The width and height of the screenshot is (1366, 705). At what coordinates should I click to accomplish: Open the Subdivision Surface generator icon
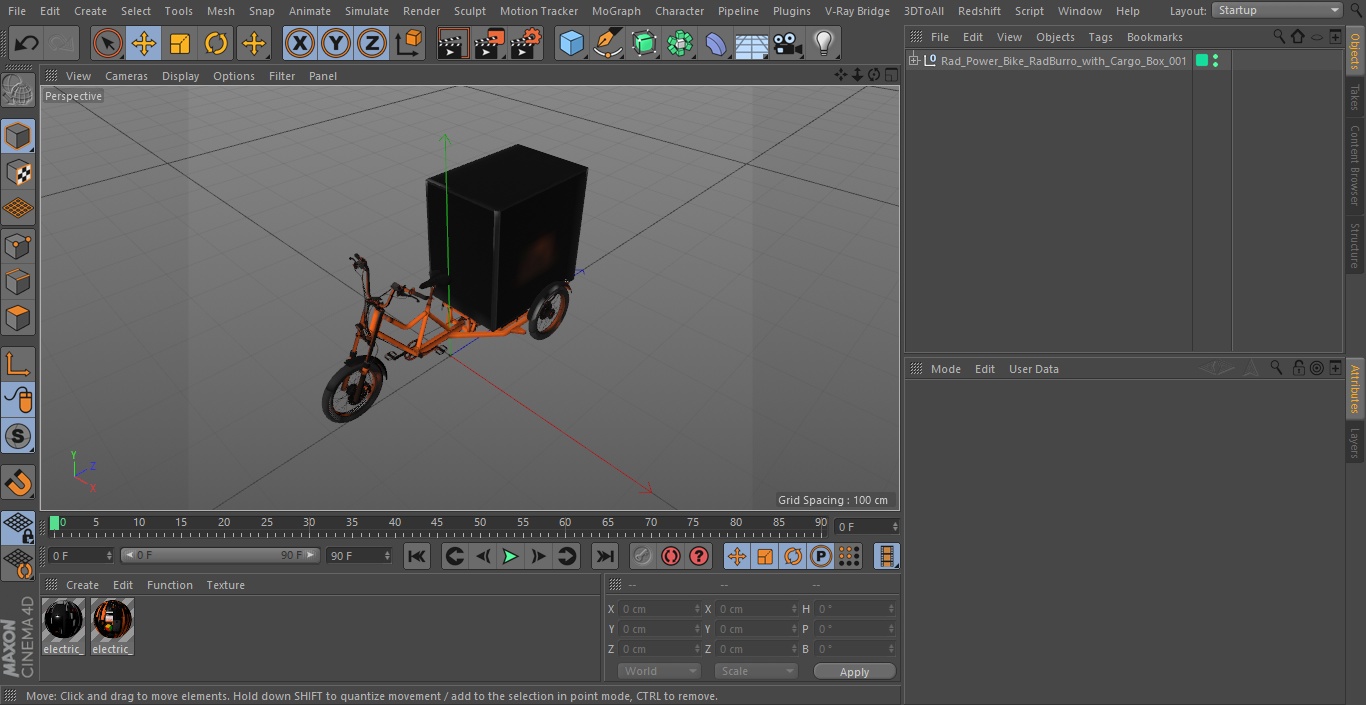644,44
